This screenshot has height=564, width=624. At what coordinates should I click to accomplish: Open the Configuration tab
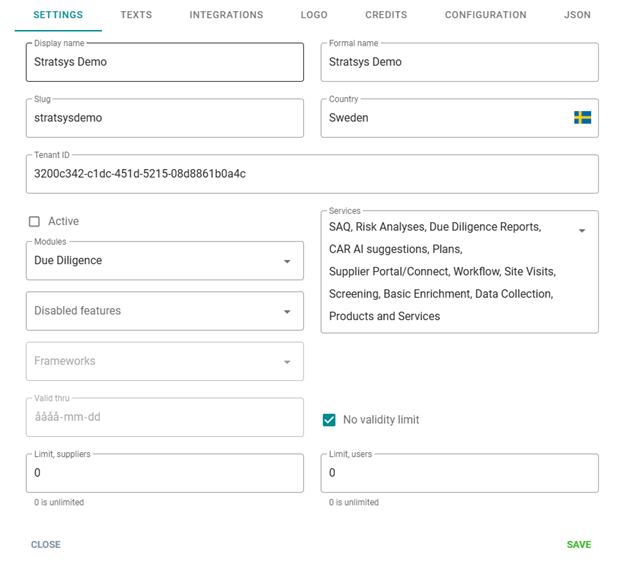485,15
